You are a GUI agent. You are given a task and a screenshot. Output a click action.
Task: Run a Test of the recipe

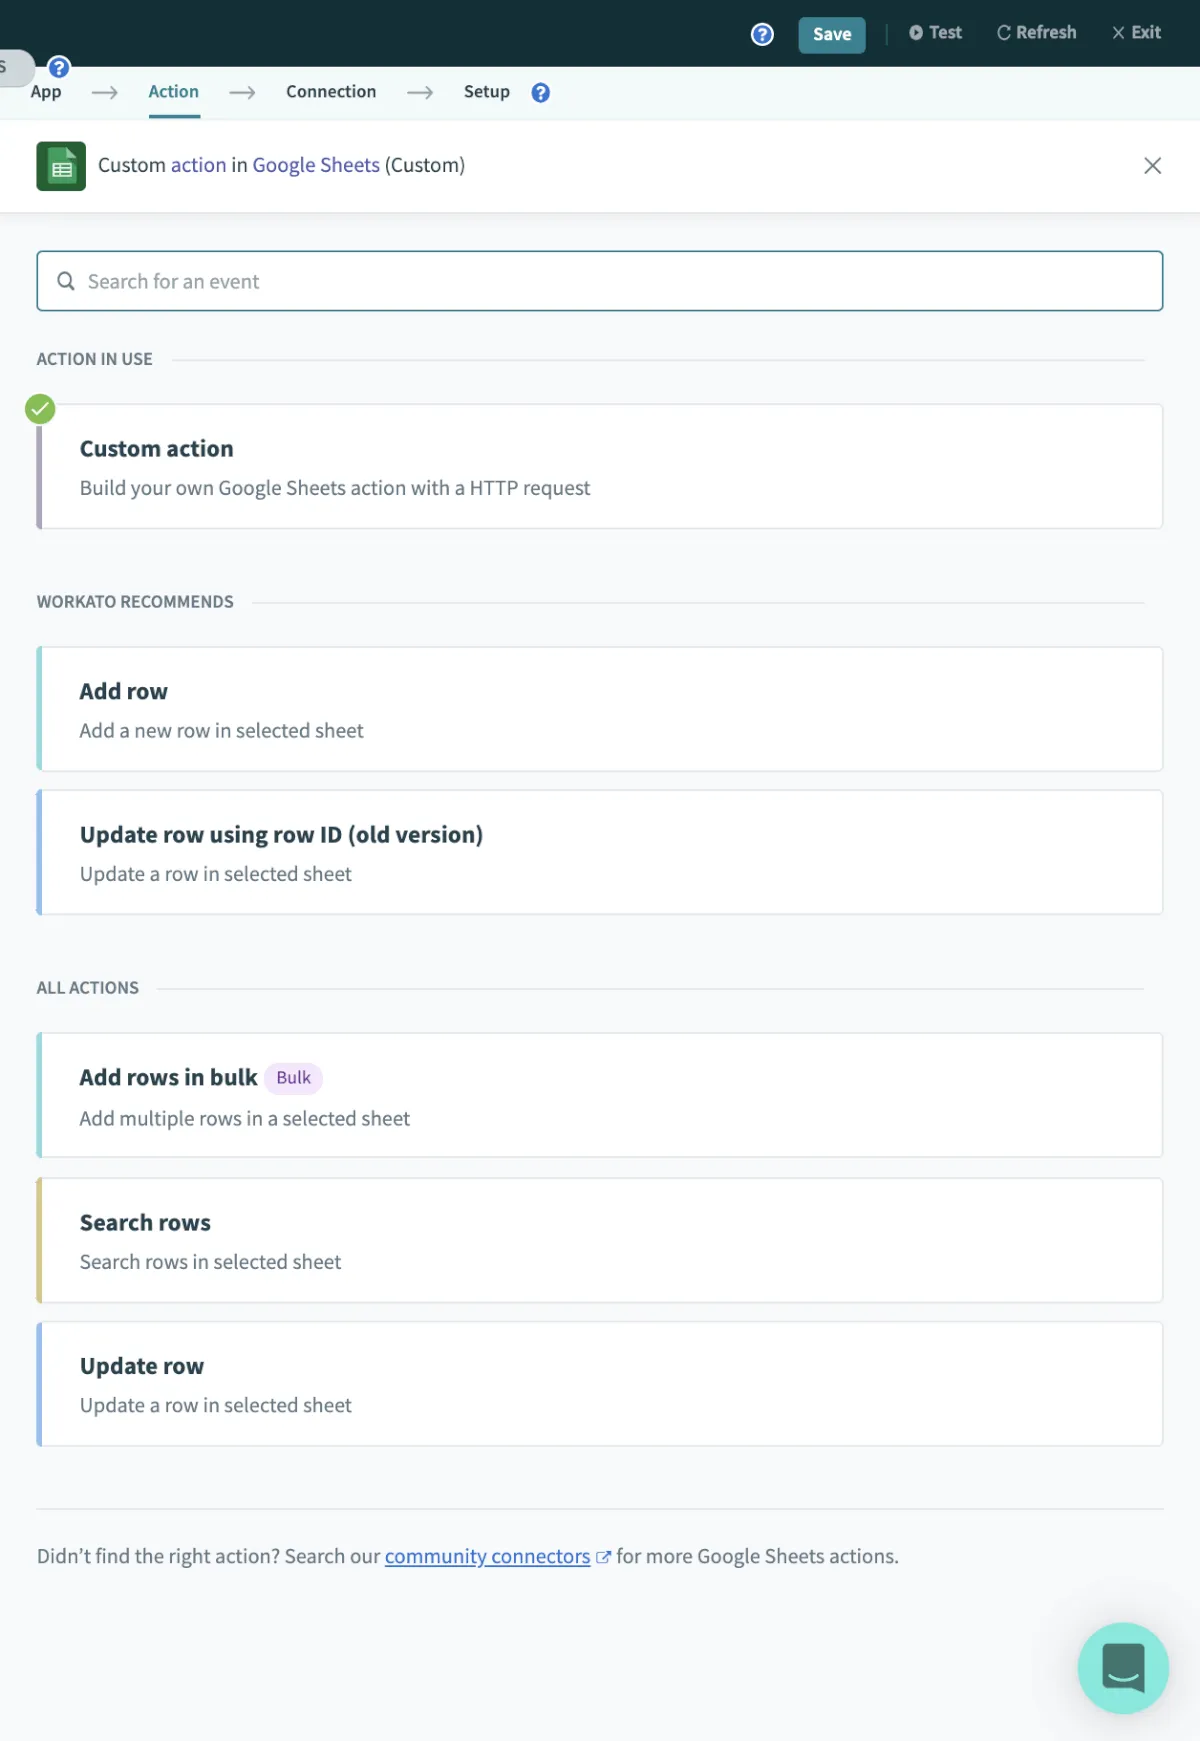(935, 33)
